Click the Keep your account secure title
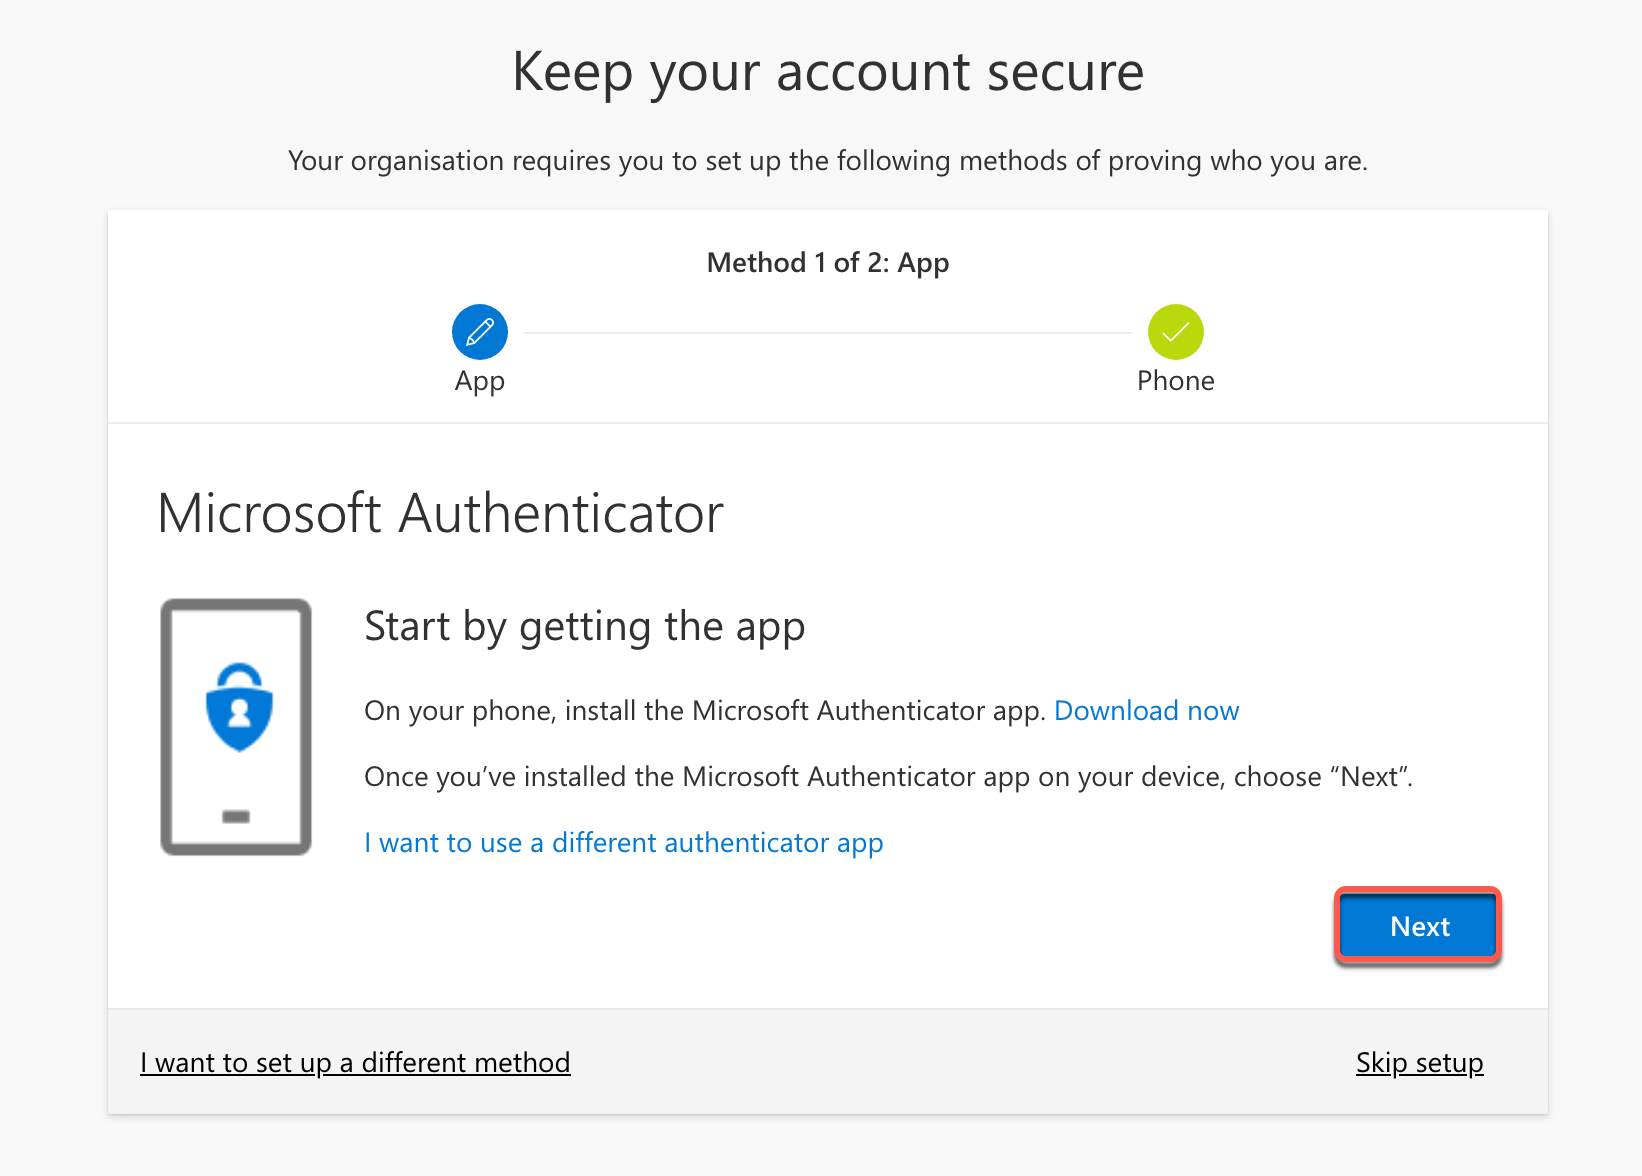Viewport: 1642px width, 1176px height. point(827,72)
